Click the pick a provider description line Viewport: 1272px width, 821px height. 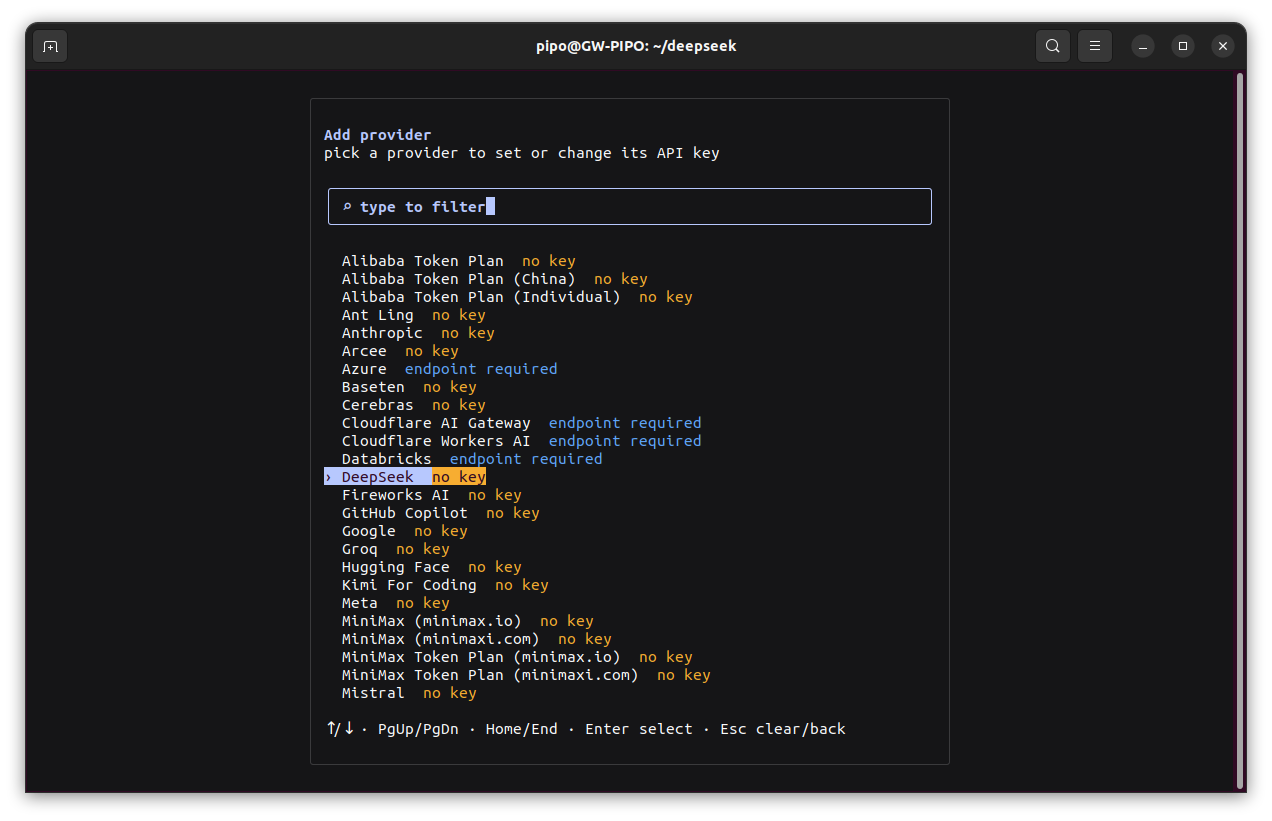pyautogui.click(x=522, y=153)
